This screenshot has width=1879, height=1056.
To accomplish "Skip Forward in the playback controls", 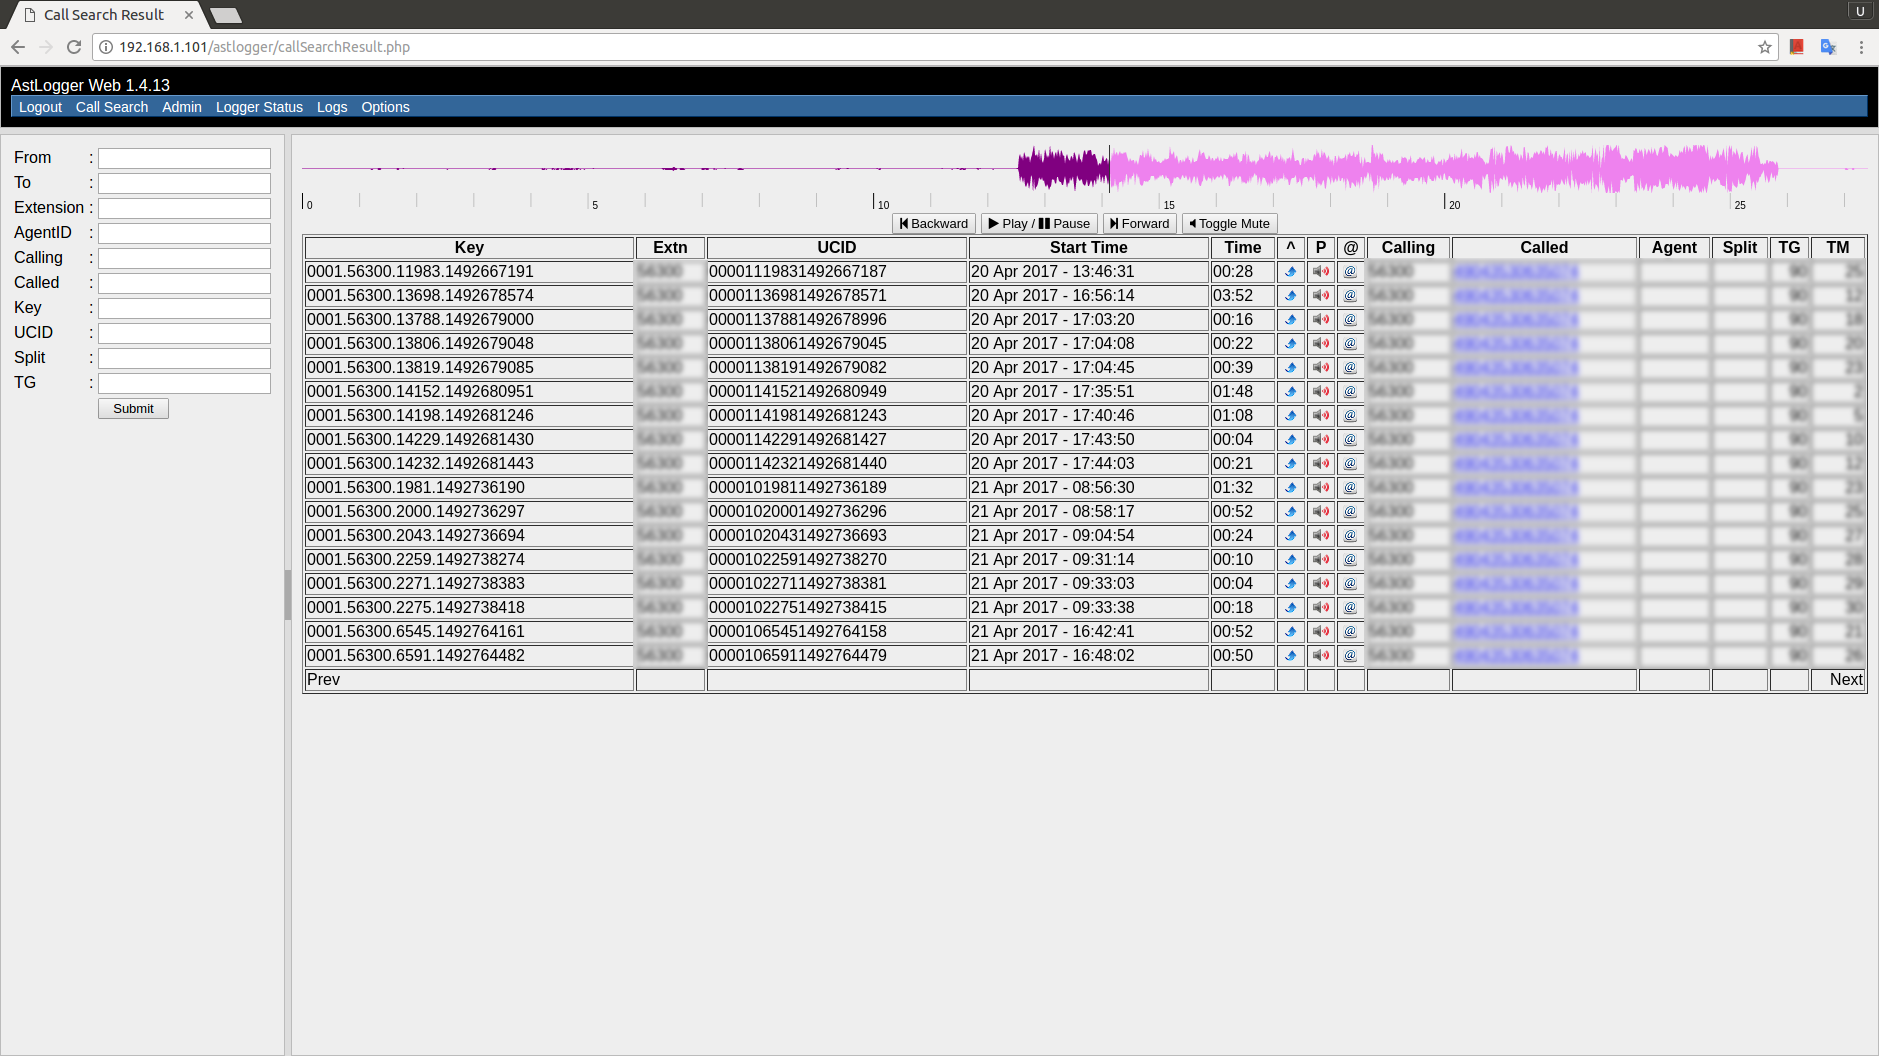I will tap(1138, 223).
